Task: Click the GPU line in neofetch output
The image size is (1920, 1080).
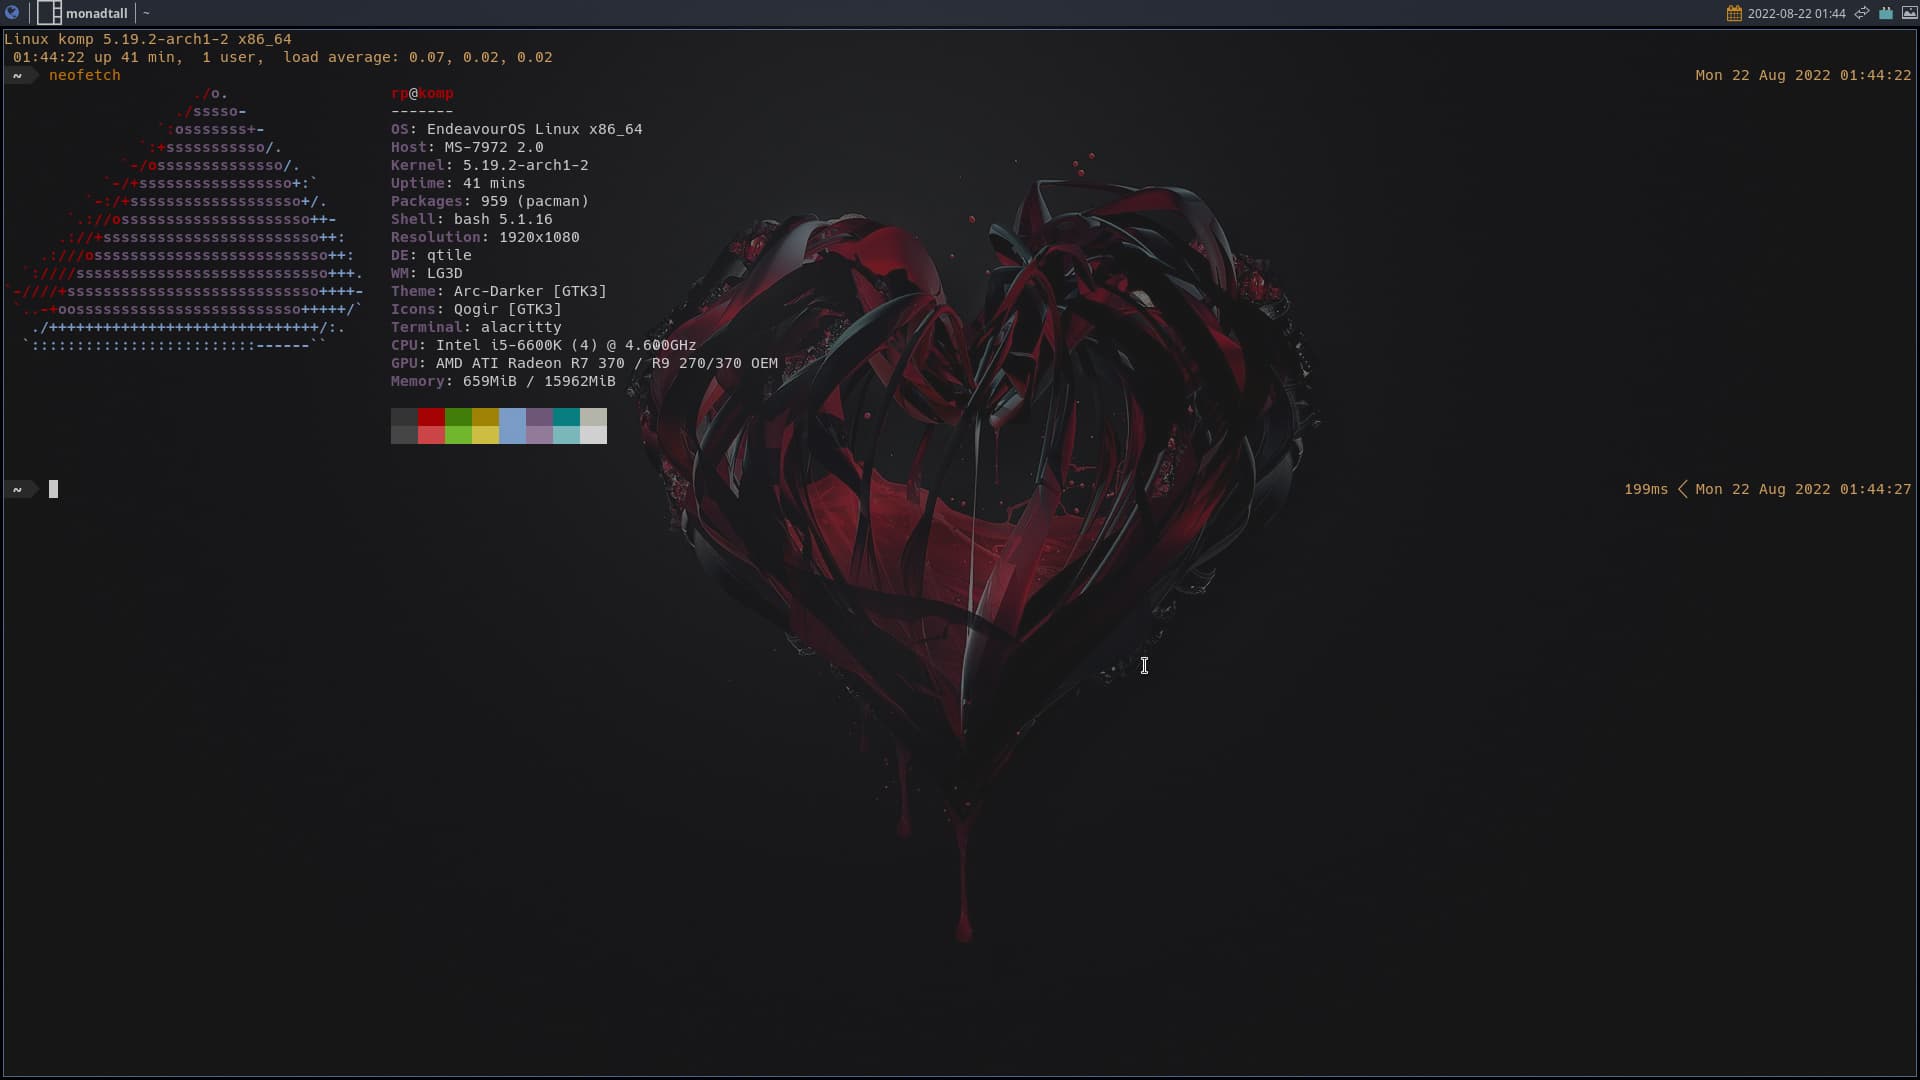Action: pyautogui.click(x=584, y=363)
